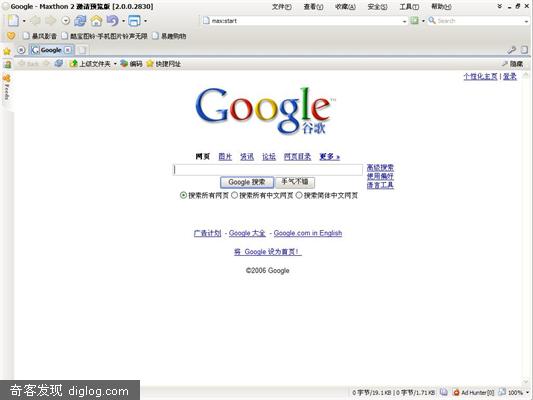This screenshot has height=400, width=533.
Task: Click the window layout toolbar icon
Action: pos(134,21)
